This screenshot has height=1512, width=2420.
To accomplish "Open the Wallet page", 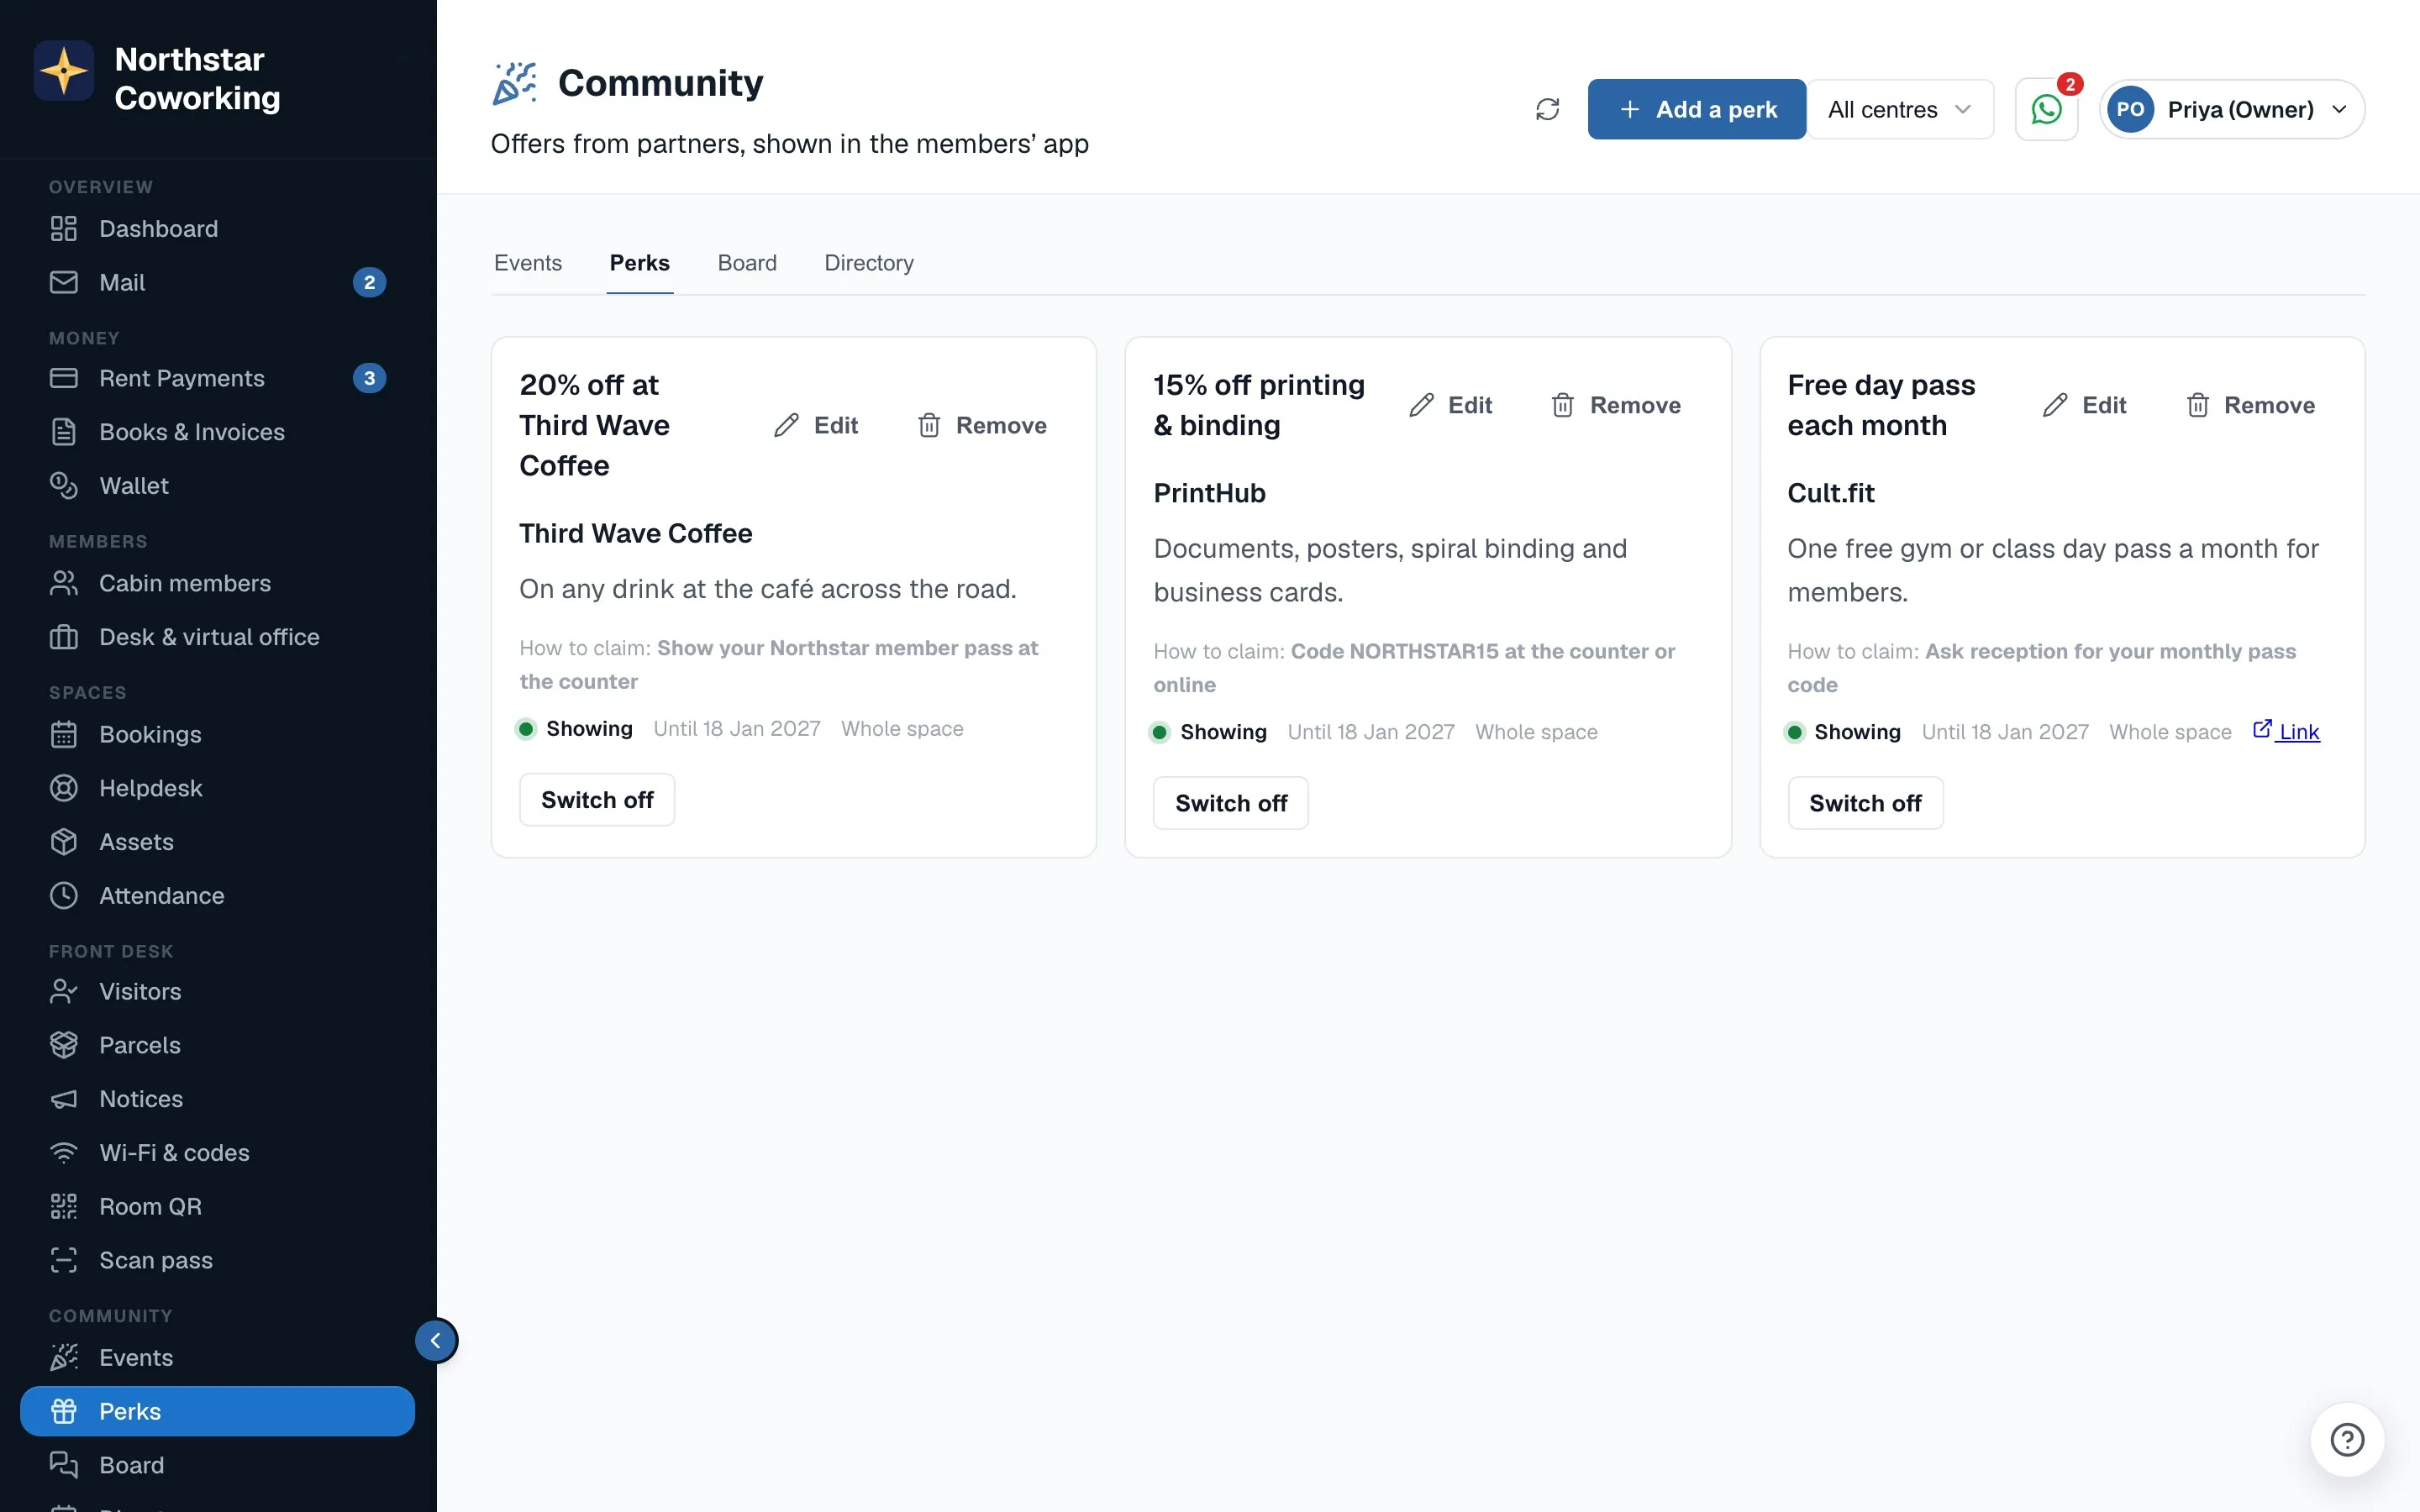I will (217, 486).
